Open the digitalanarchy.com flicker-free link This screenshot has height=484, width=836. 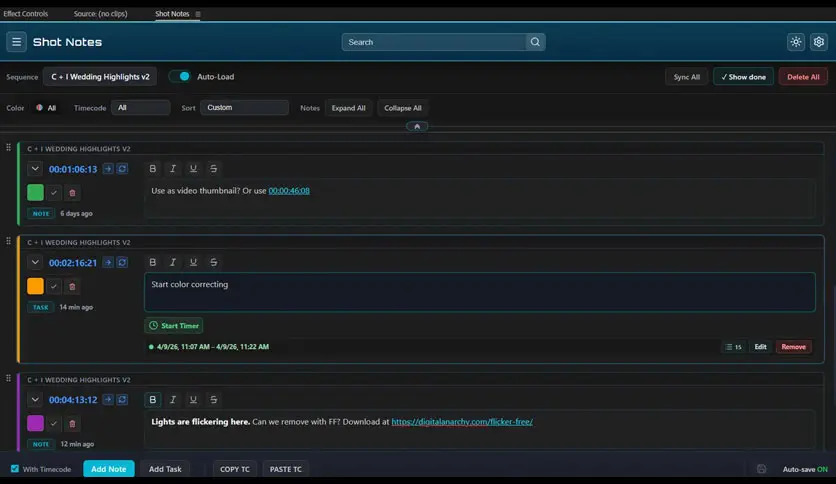point(462,422)
